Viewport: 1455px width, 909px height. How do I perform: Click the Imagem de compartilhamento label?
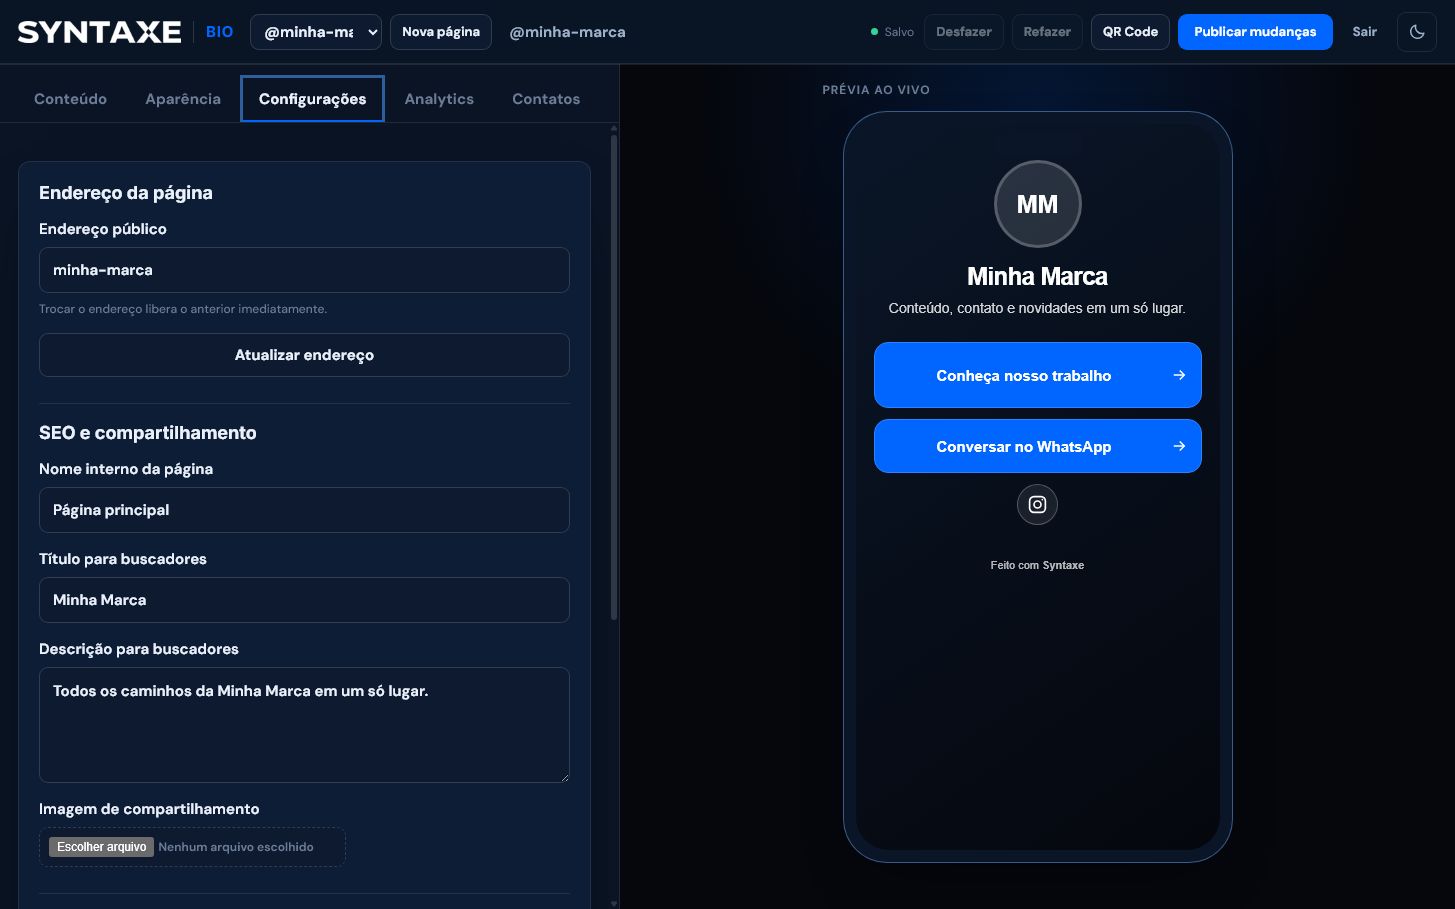(x=149, y=809)
